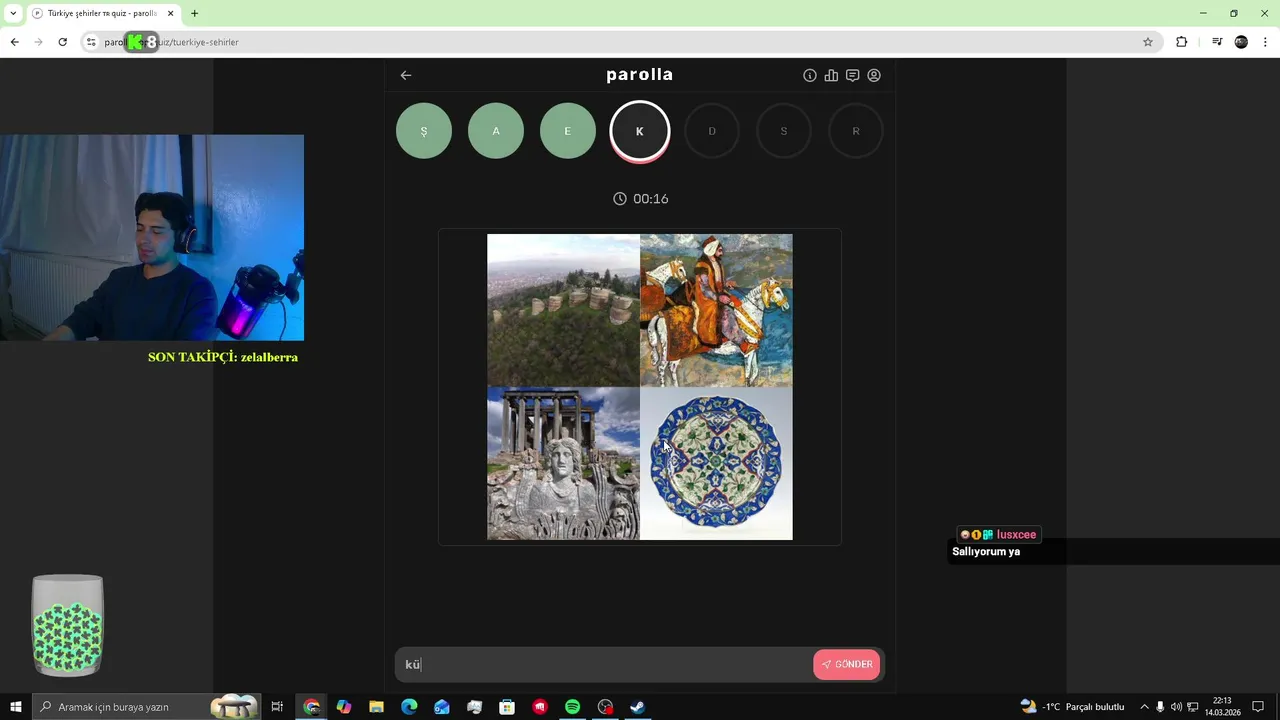Image resolution: width=1280 pixels, height=720 pixels.
Task: Bookmark this page with the star
Action: point(1148,42)
